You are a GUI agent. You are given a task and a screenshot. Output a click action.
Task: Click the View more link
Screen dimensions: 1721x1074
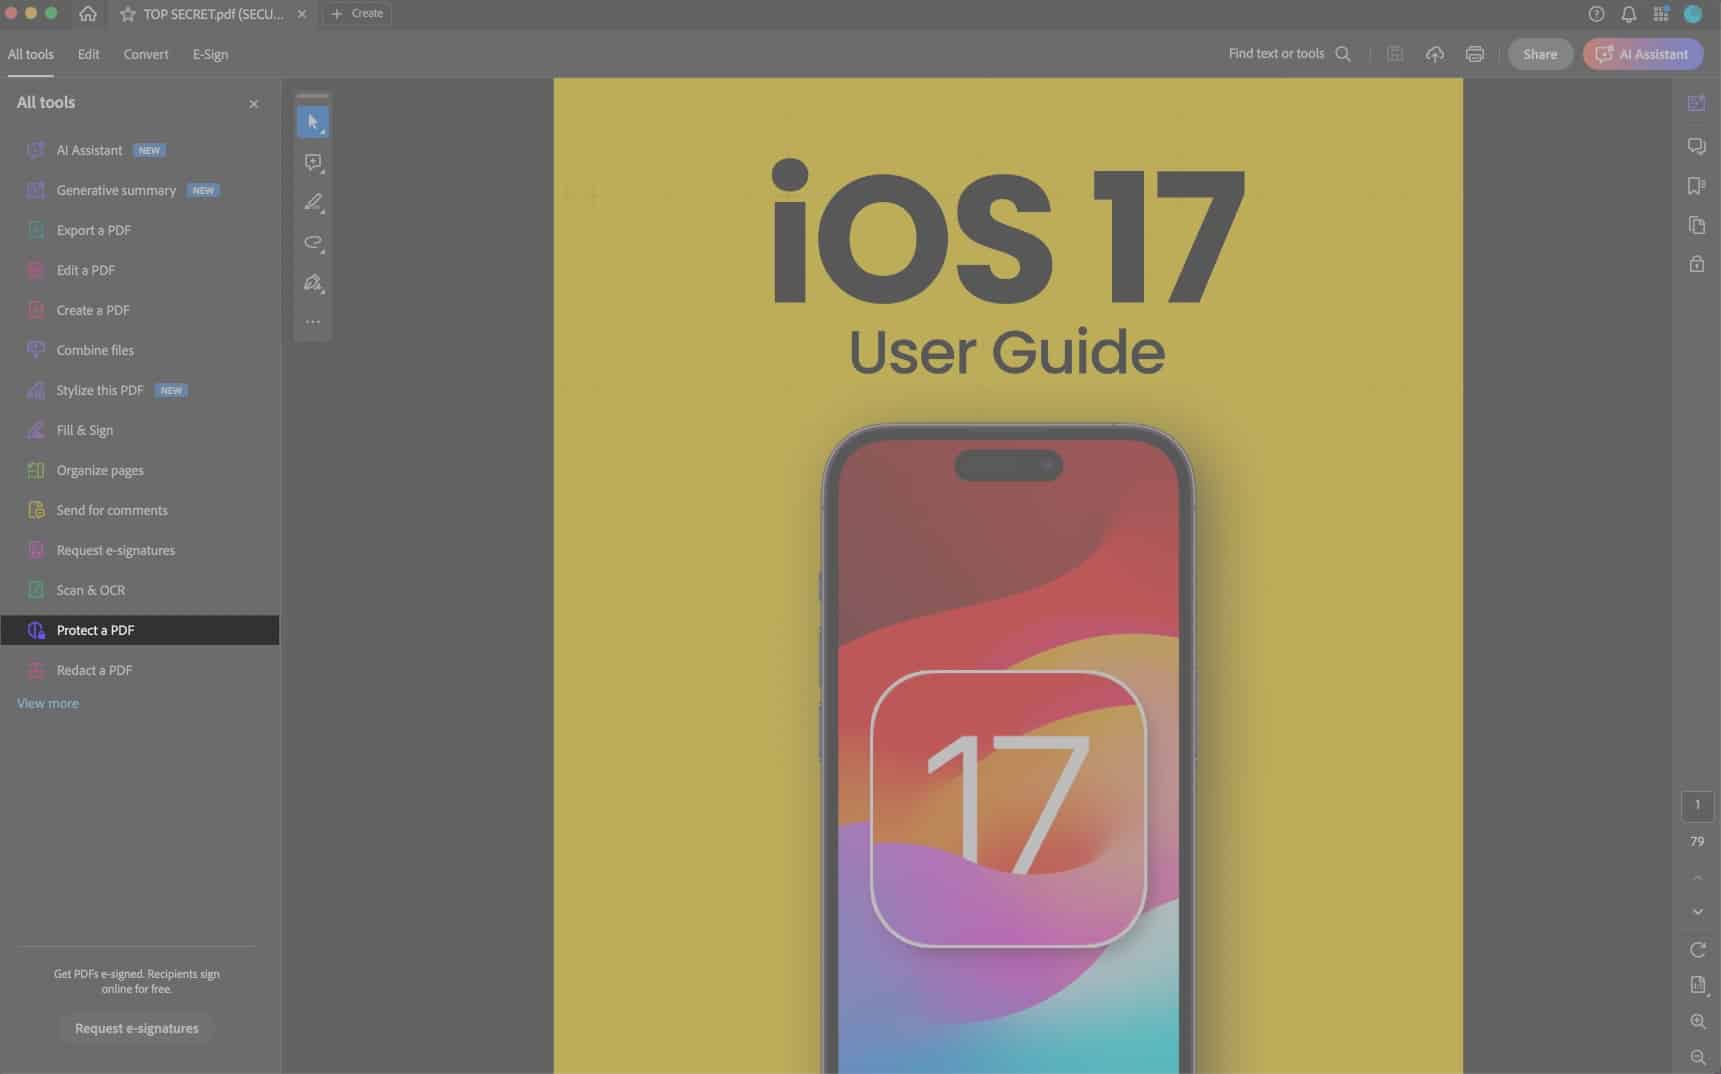click(47, 703)
